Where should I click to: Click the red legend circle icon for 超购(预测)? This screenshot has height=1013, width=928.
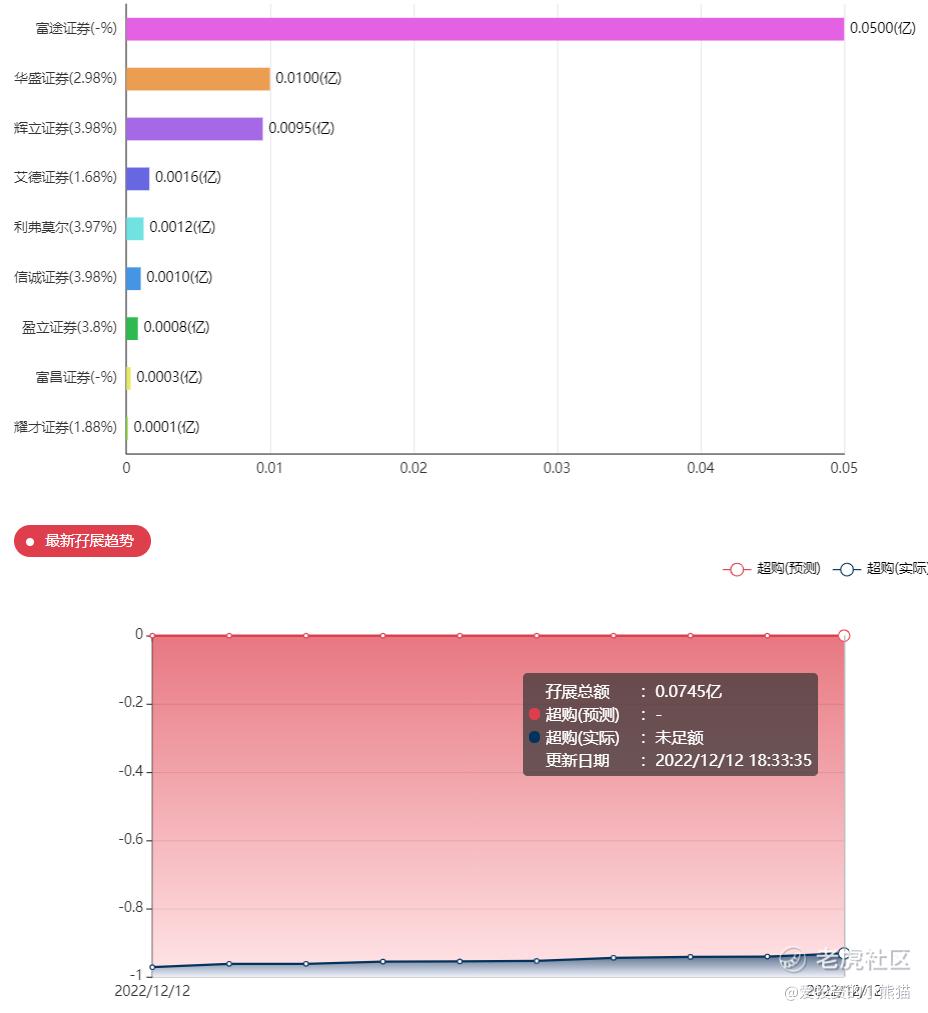(736, 569)
